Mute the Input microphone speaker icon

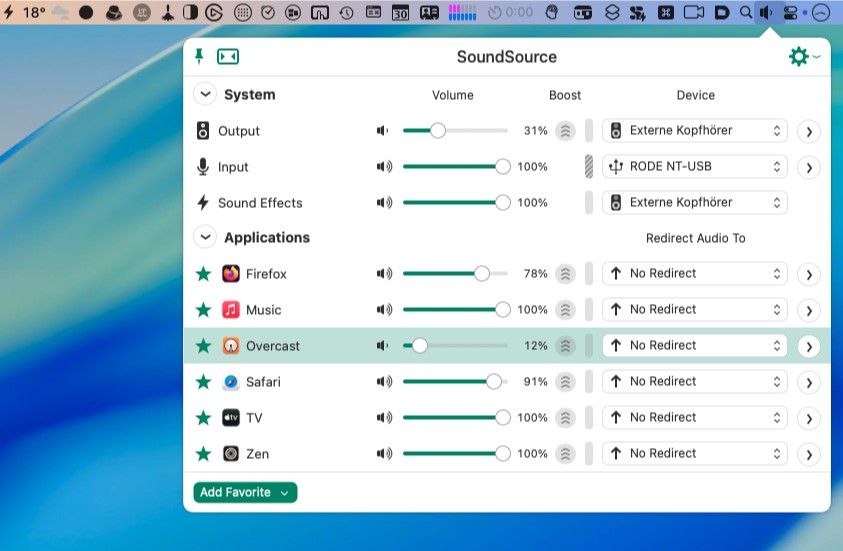coord(384,167)
